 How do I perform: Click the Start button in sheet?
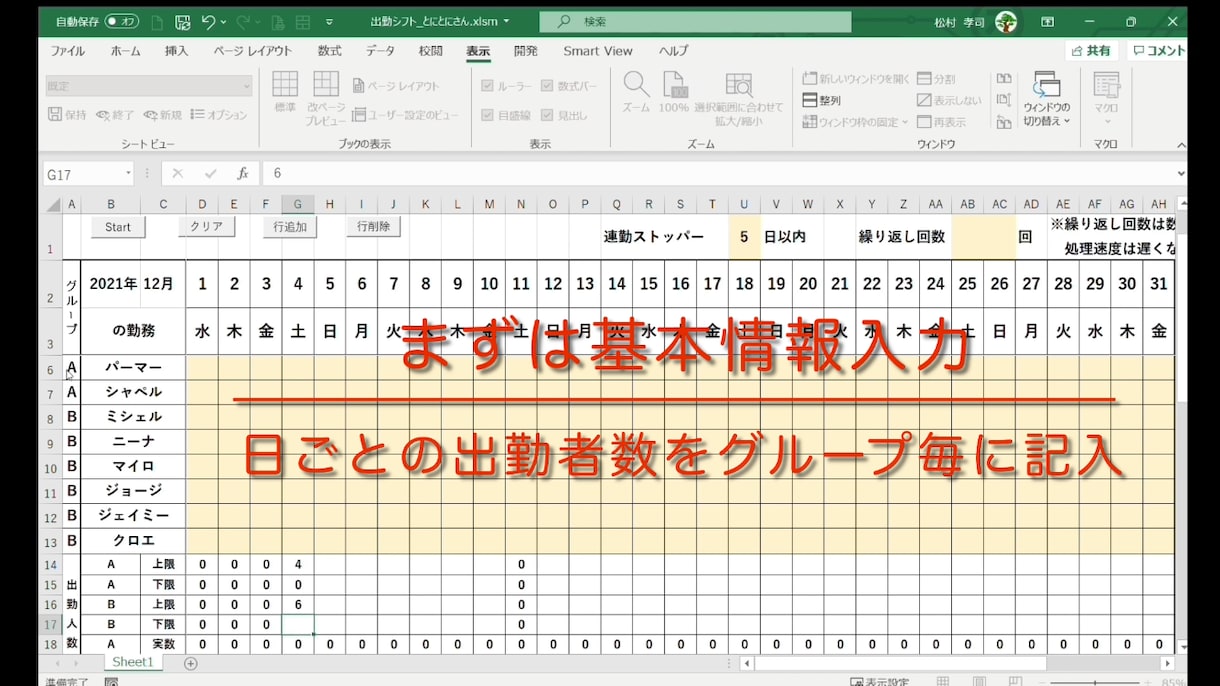(x=118, y=227)
